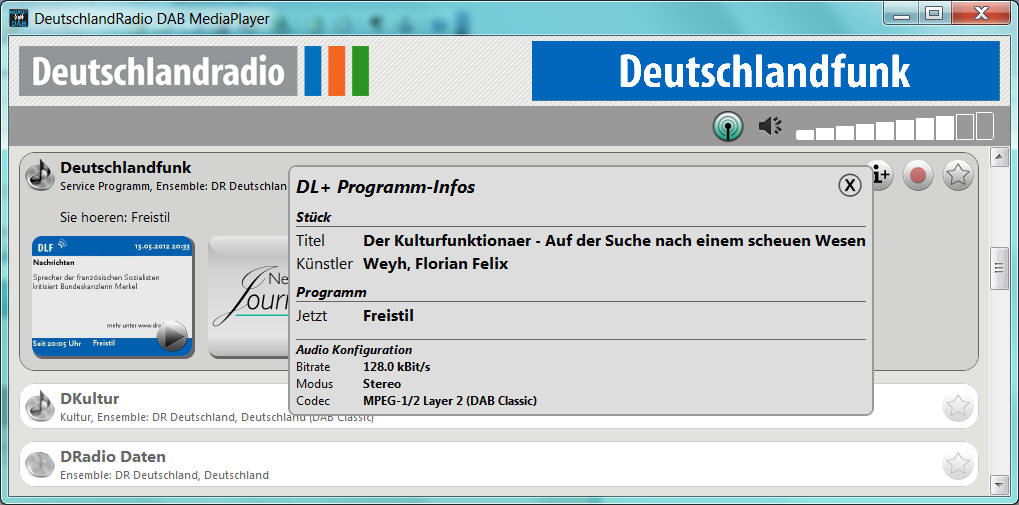
Task: Favorite DRadio Daten with its star icon
Action: [x=958, y=464]
